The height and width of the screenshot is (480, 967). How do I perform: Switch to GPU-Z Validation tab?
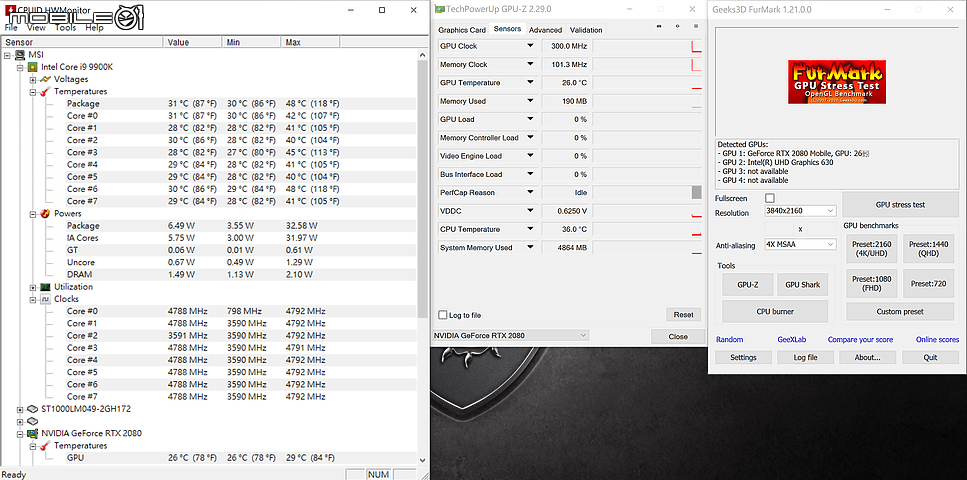click(586, 30)
